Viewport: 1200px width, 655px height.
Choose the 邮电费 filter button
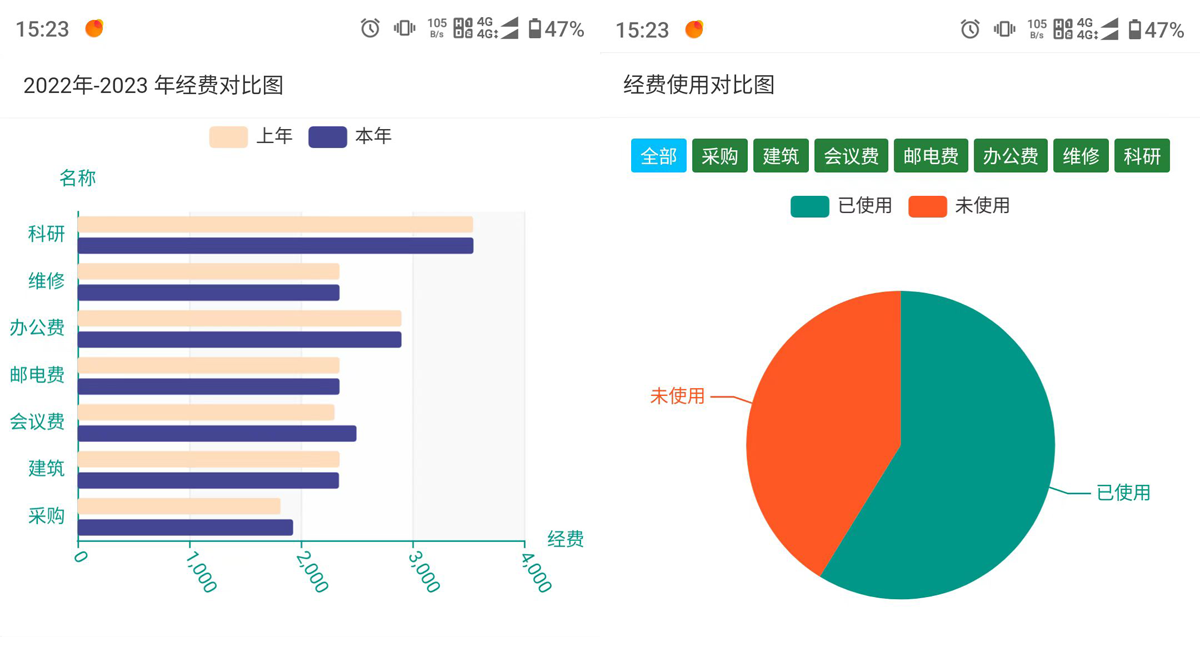pos(930,156)
